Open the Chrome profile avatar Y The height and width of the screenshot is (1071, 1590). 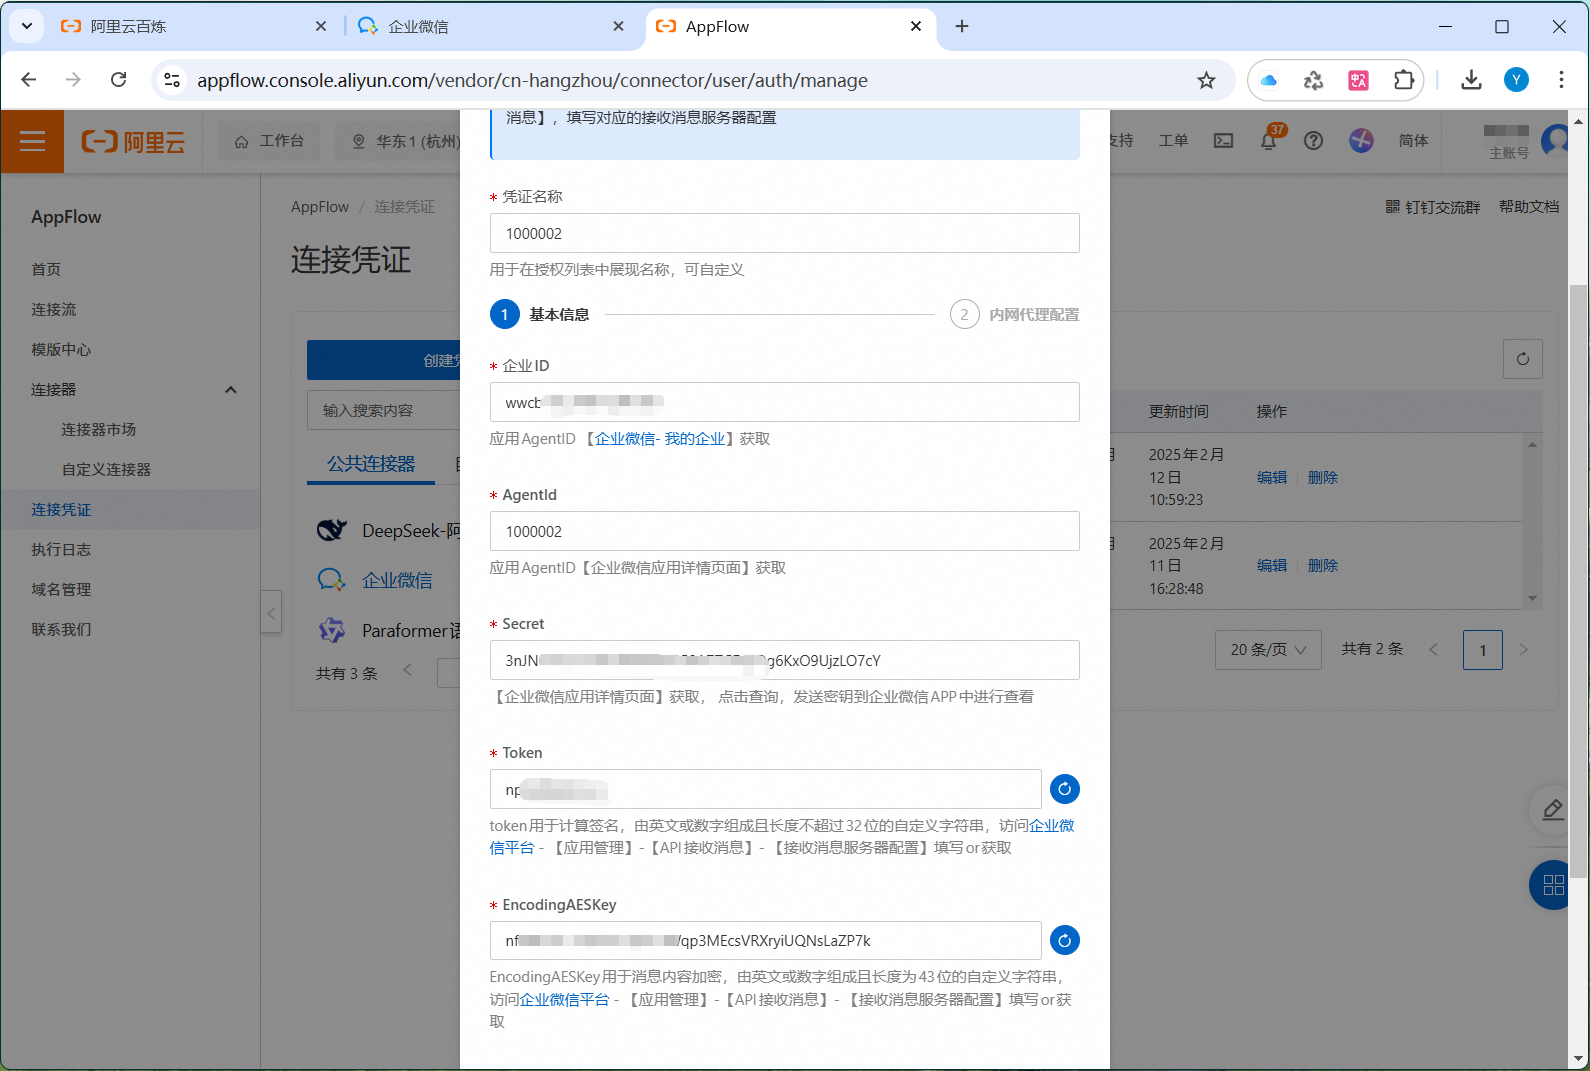(1516, 80)
